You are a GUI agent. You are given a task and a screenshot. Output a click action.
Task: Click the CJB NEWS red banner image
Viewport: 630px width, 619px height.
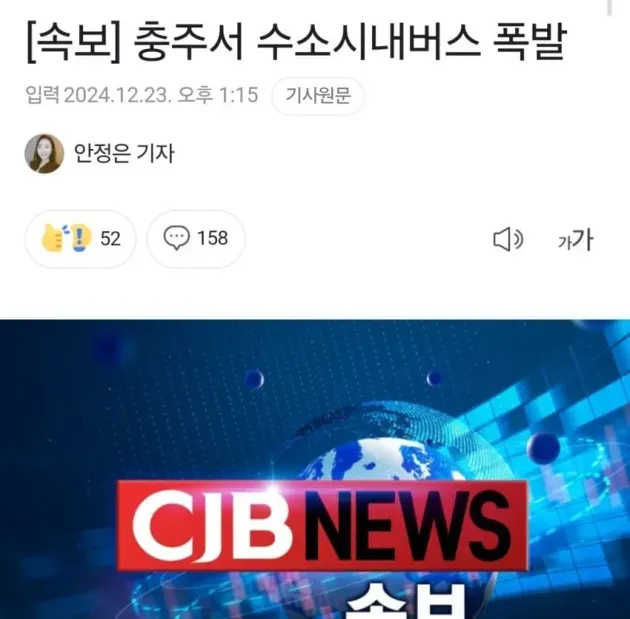click(x=322, y=525)
